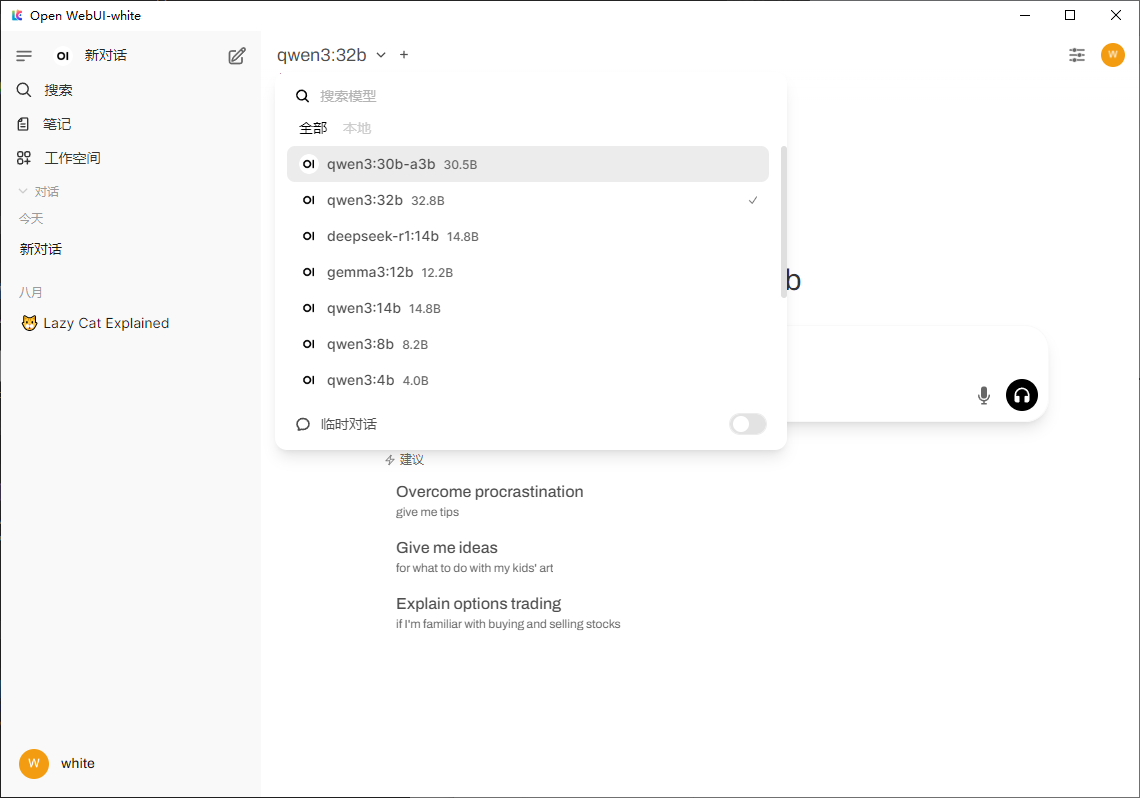Use the Explain options trading suggestion

click(x=507, y=613)
